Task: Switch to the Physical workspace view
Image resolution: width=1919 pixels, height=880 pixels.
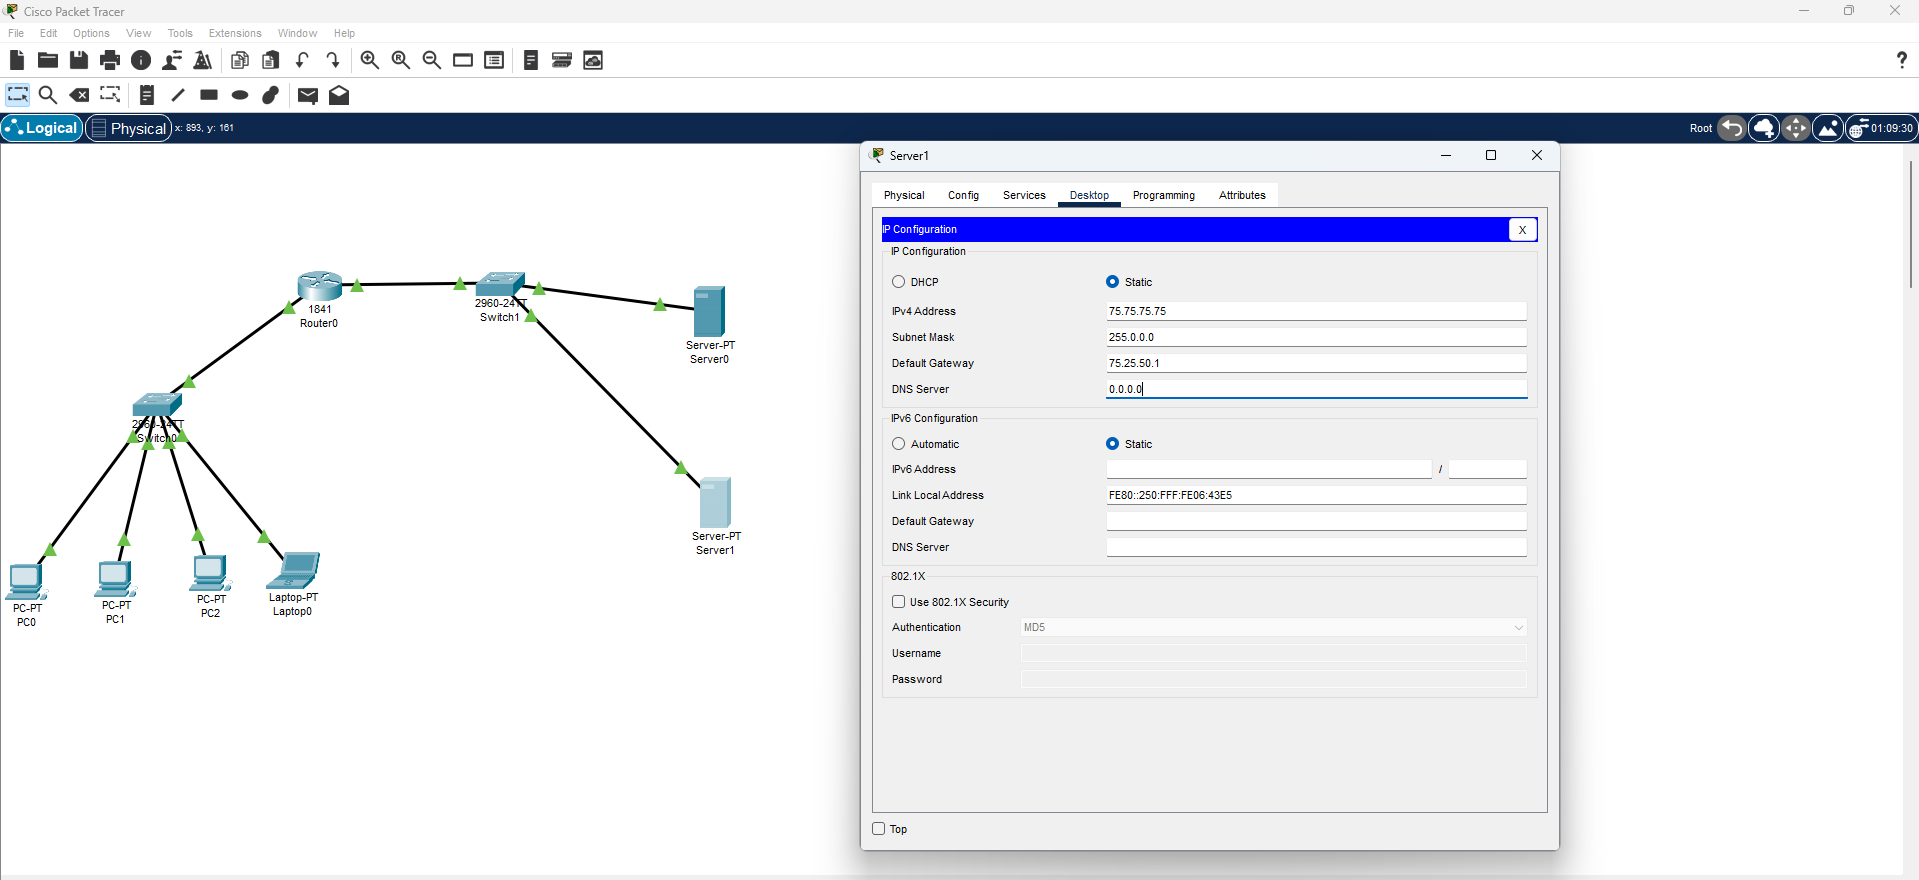Action: click(129, 128)
